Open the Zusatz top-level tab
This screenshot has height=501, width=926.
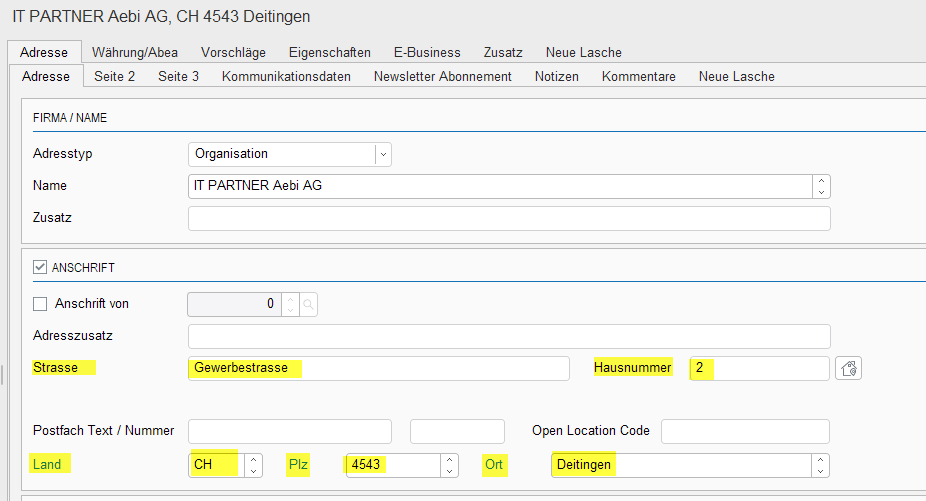tap(503, 53)
